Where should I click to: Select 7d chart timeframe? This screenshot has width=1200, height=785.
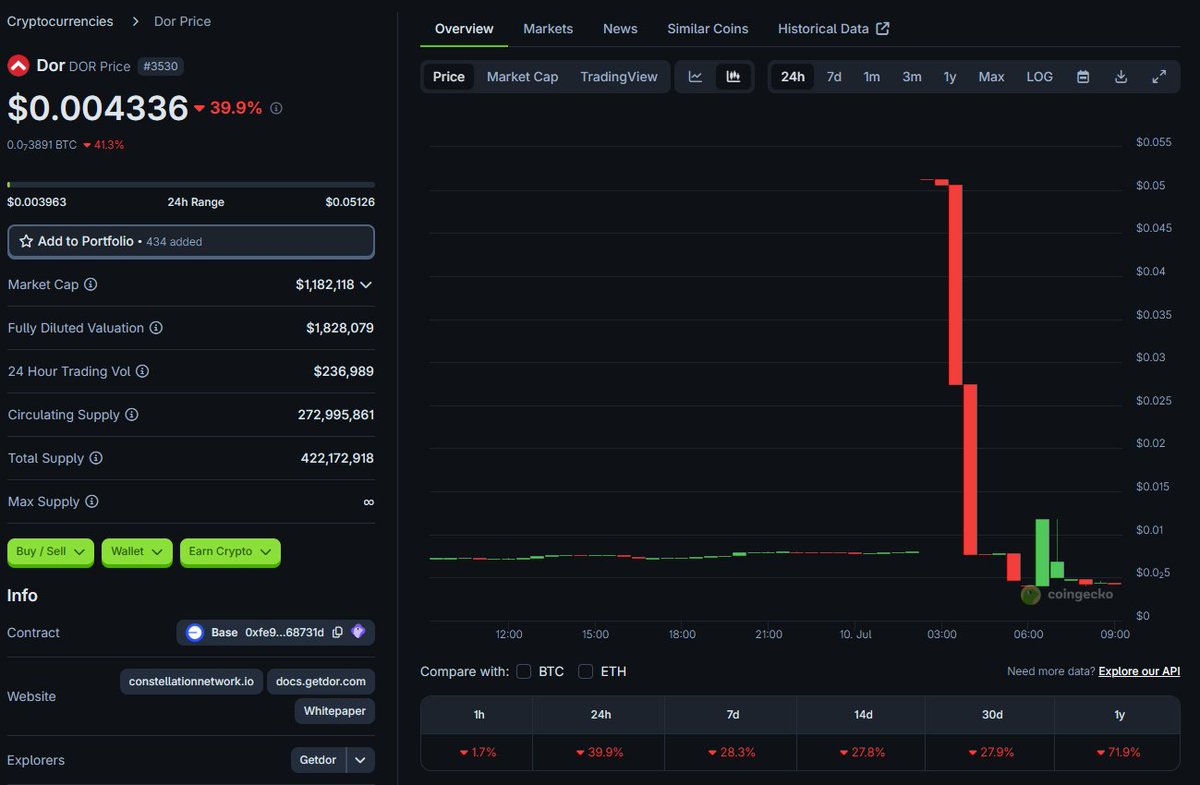click(x=834, y=77)
